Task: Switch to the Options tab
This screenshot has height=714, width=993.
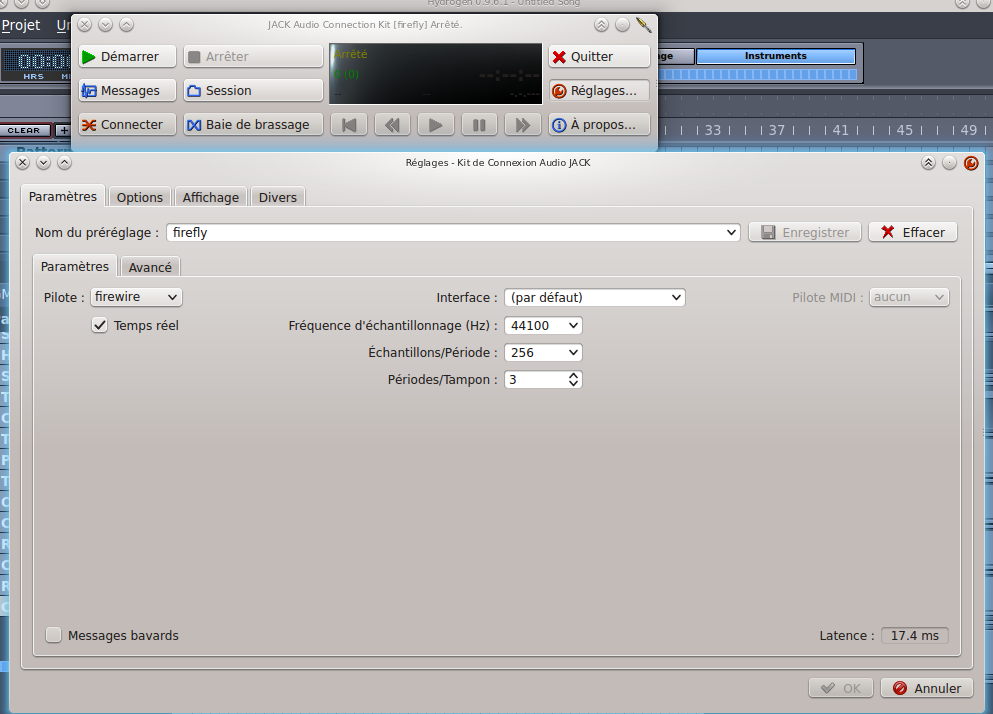Action: pyautogui.click(x=139, y=197)
